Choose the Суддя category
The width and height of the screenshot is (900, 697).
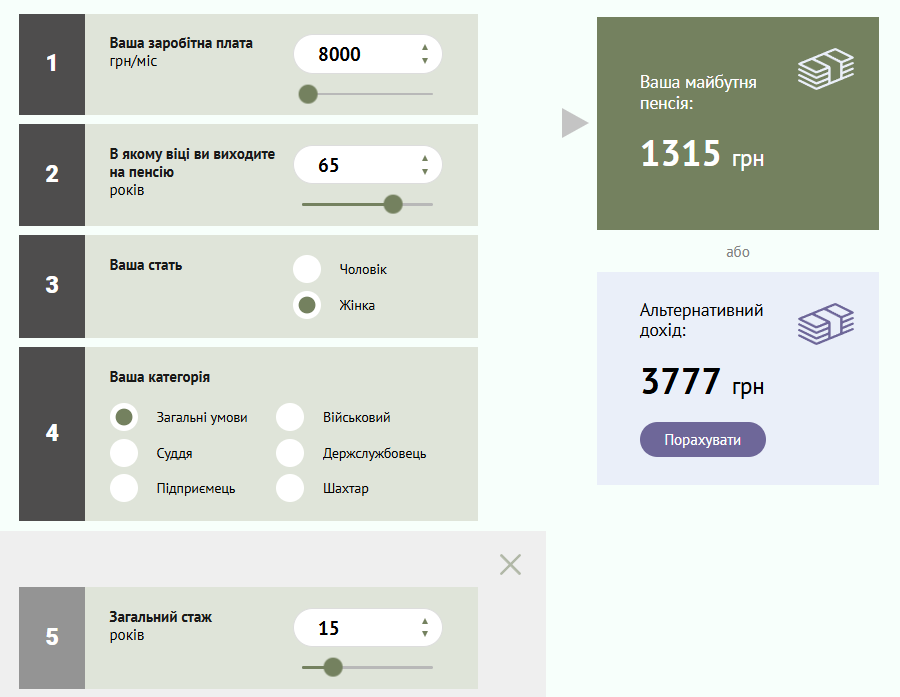[x=124, y=453]
